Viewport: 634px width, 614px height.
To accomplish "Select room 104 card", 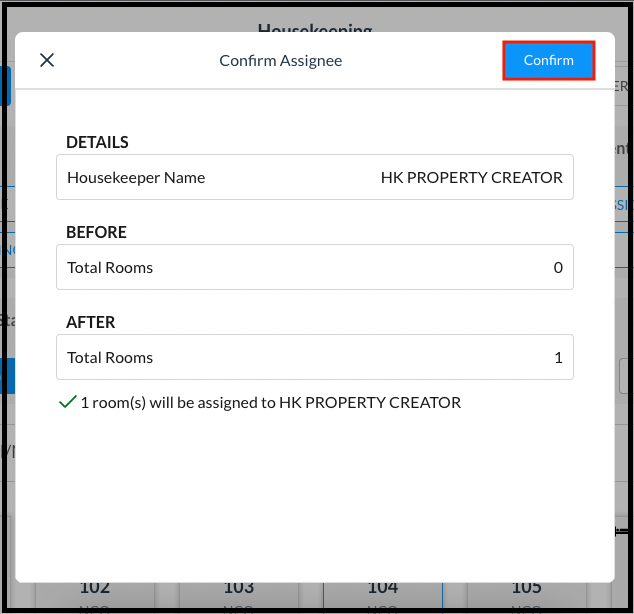I will coord(383,593).
